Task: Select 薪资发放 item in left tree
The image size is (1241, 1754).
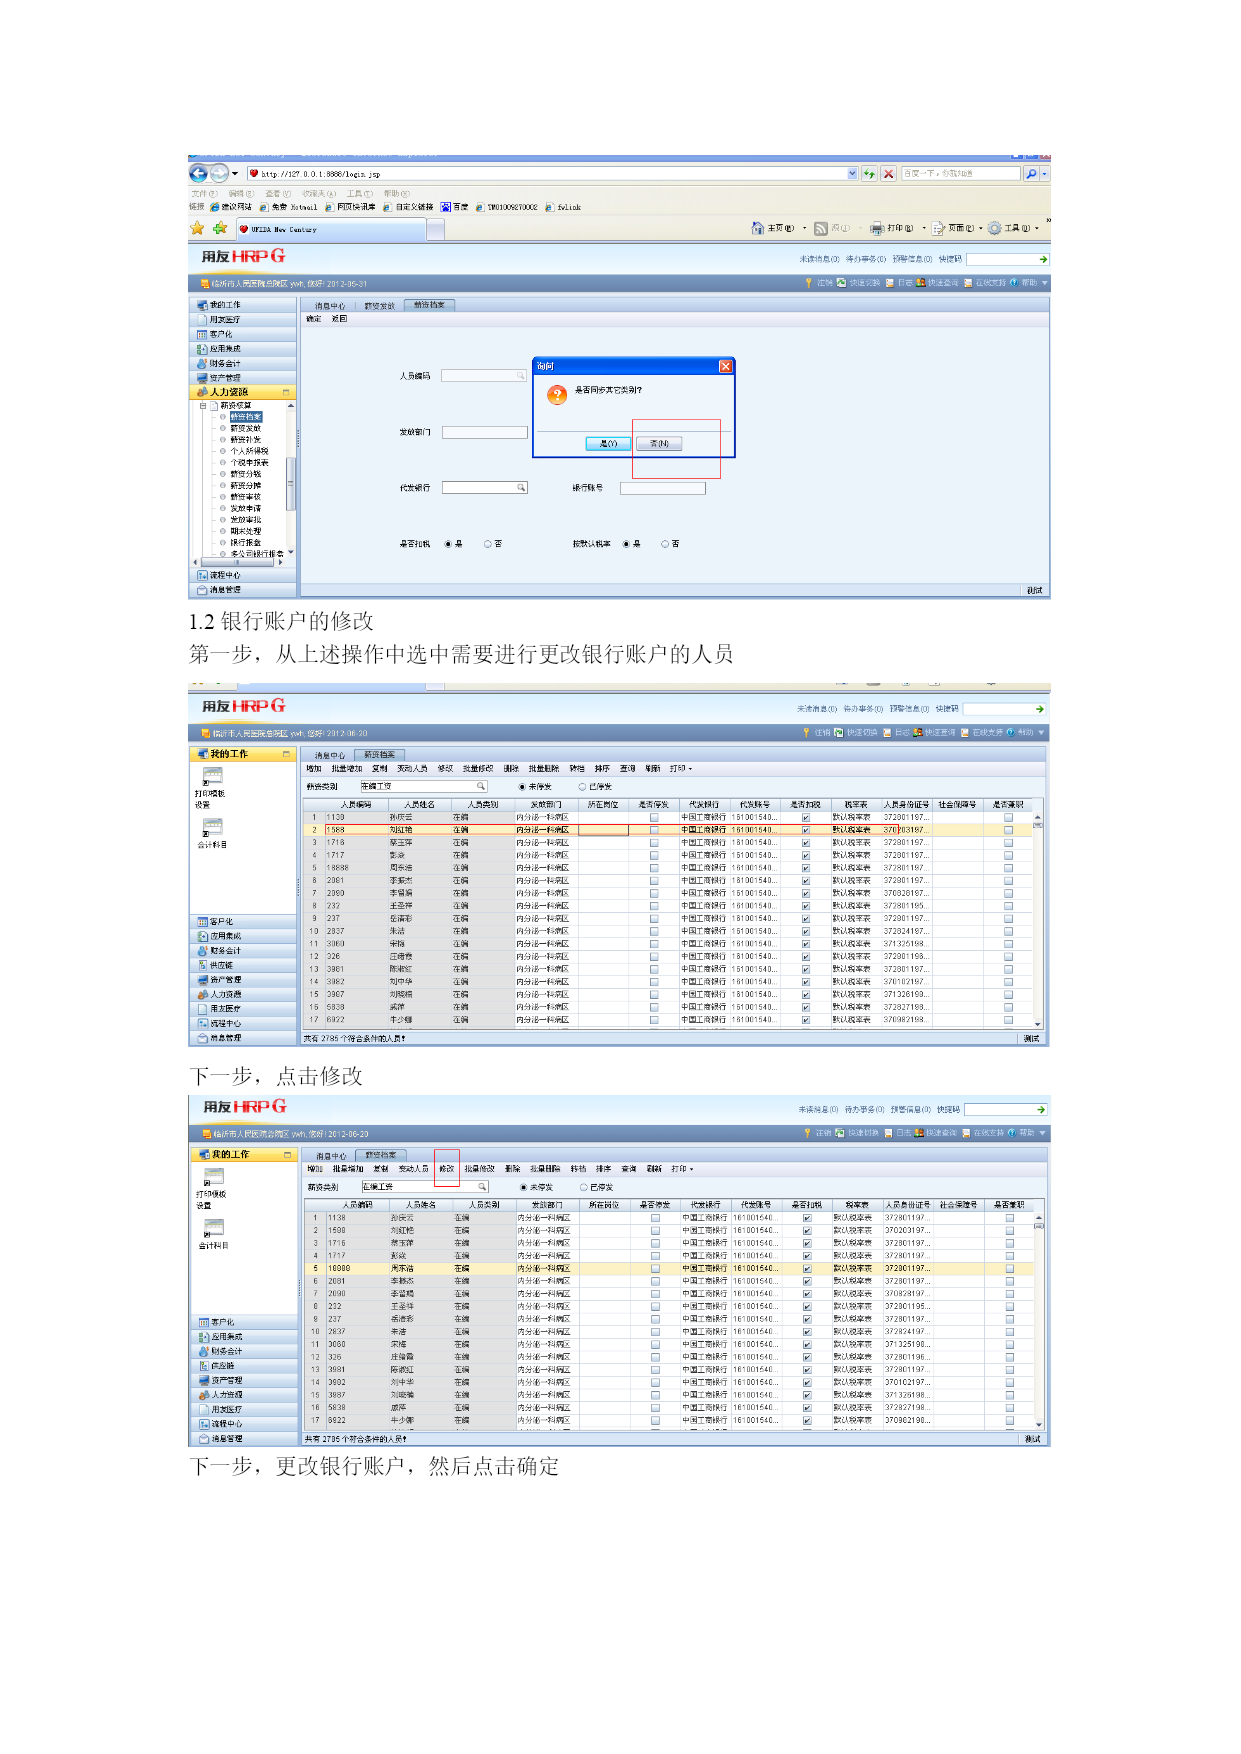Action: click(245, 428)
